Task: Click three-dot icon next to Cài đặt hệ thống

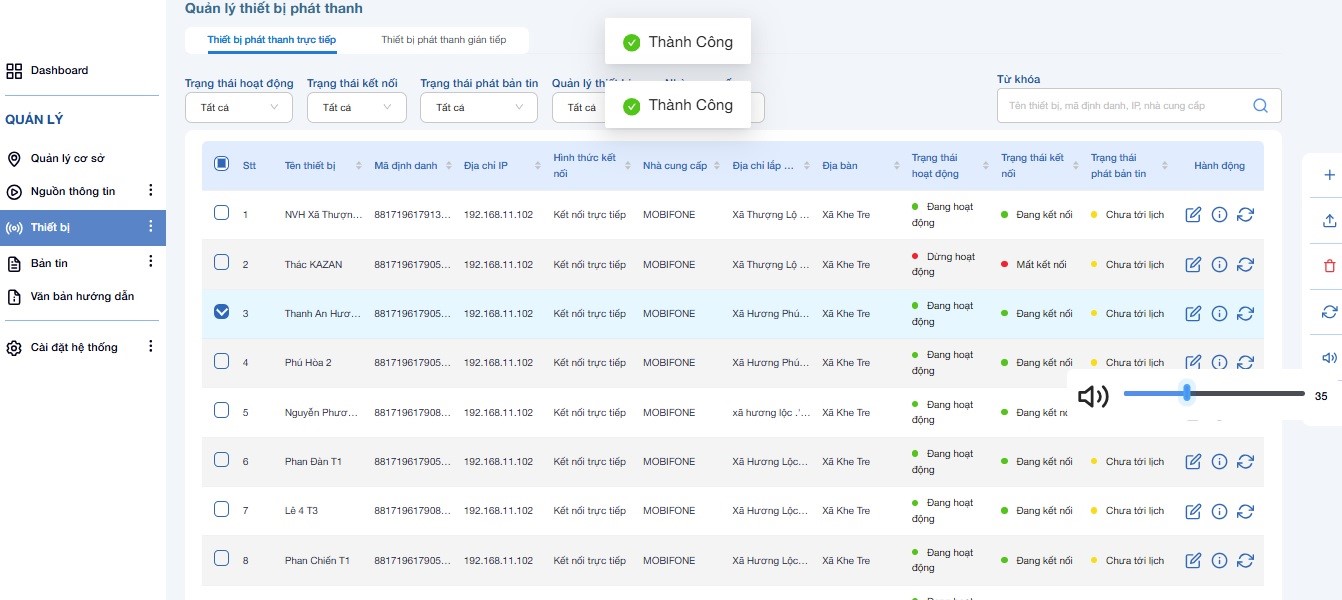Action: coord(151,347)
